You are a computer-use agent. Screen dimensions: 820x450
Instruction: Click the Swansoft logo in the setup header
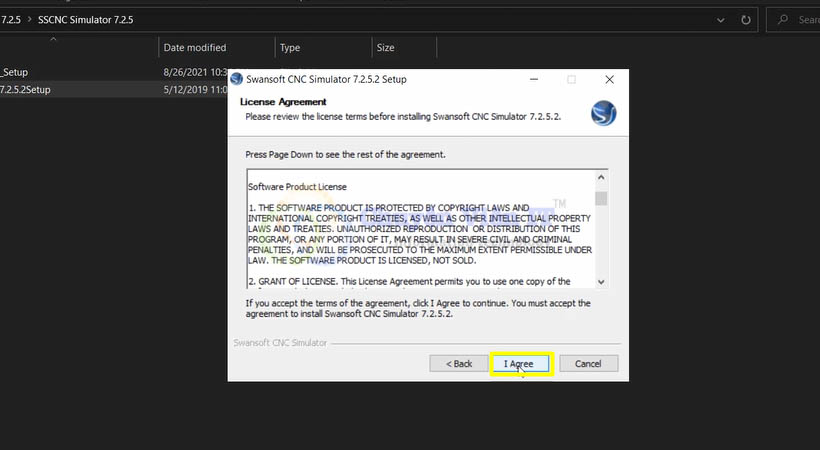(603, 113)
